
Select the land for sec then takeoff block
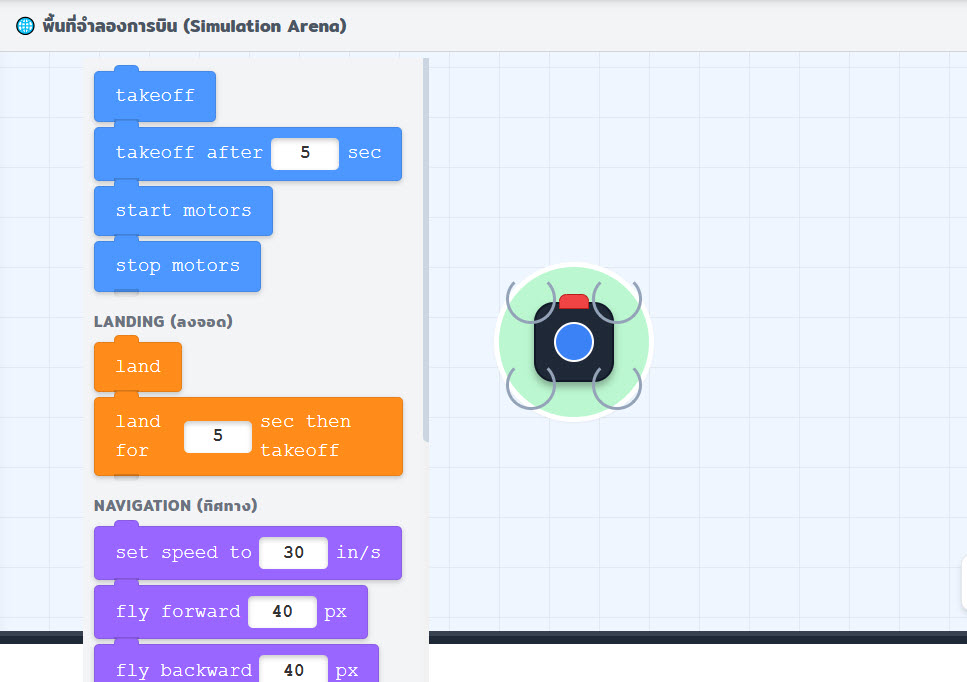pos(248,436)
